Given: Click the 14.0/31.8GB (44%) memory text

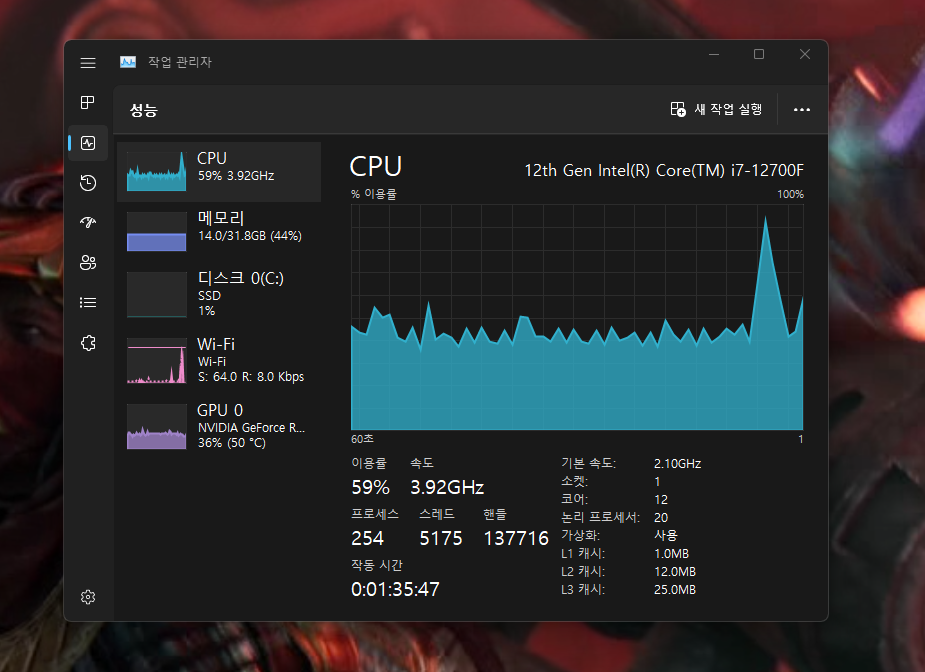Looking at the screenshot, I should [x=250, y=236].
